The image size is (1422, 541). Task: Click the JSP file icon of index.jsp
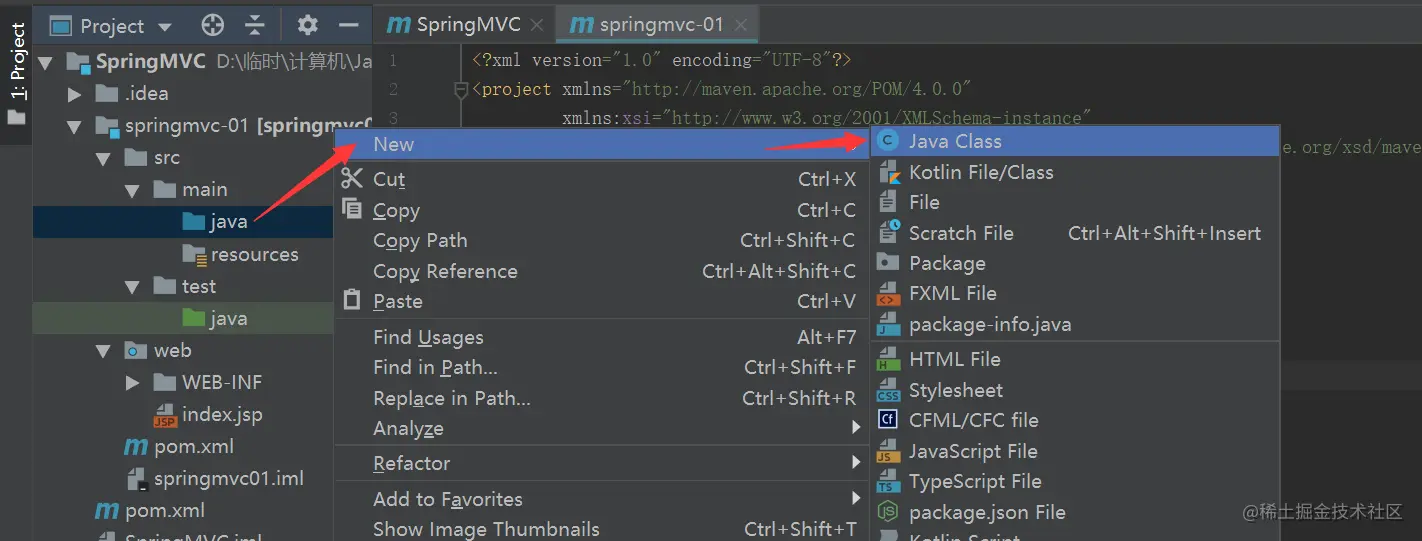point(165,415)
